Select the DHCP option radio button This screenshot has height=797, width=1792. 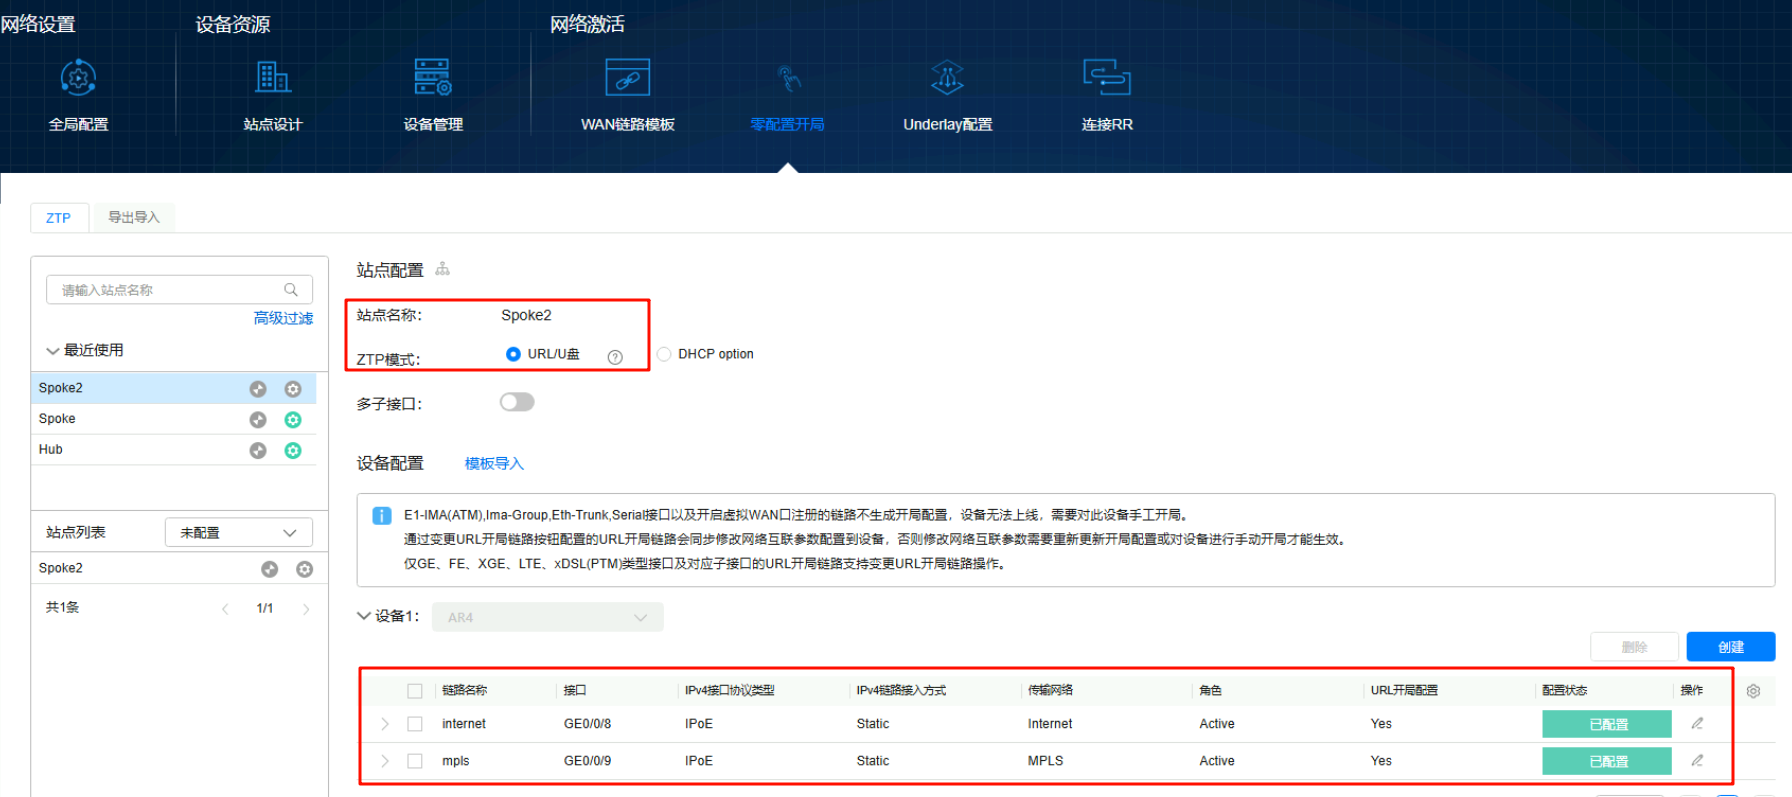click(x=664, y=354)
